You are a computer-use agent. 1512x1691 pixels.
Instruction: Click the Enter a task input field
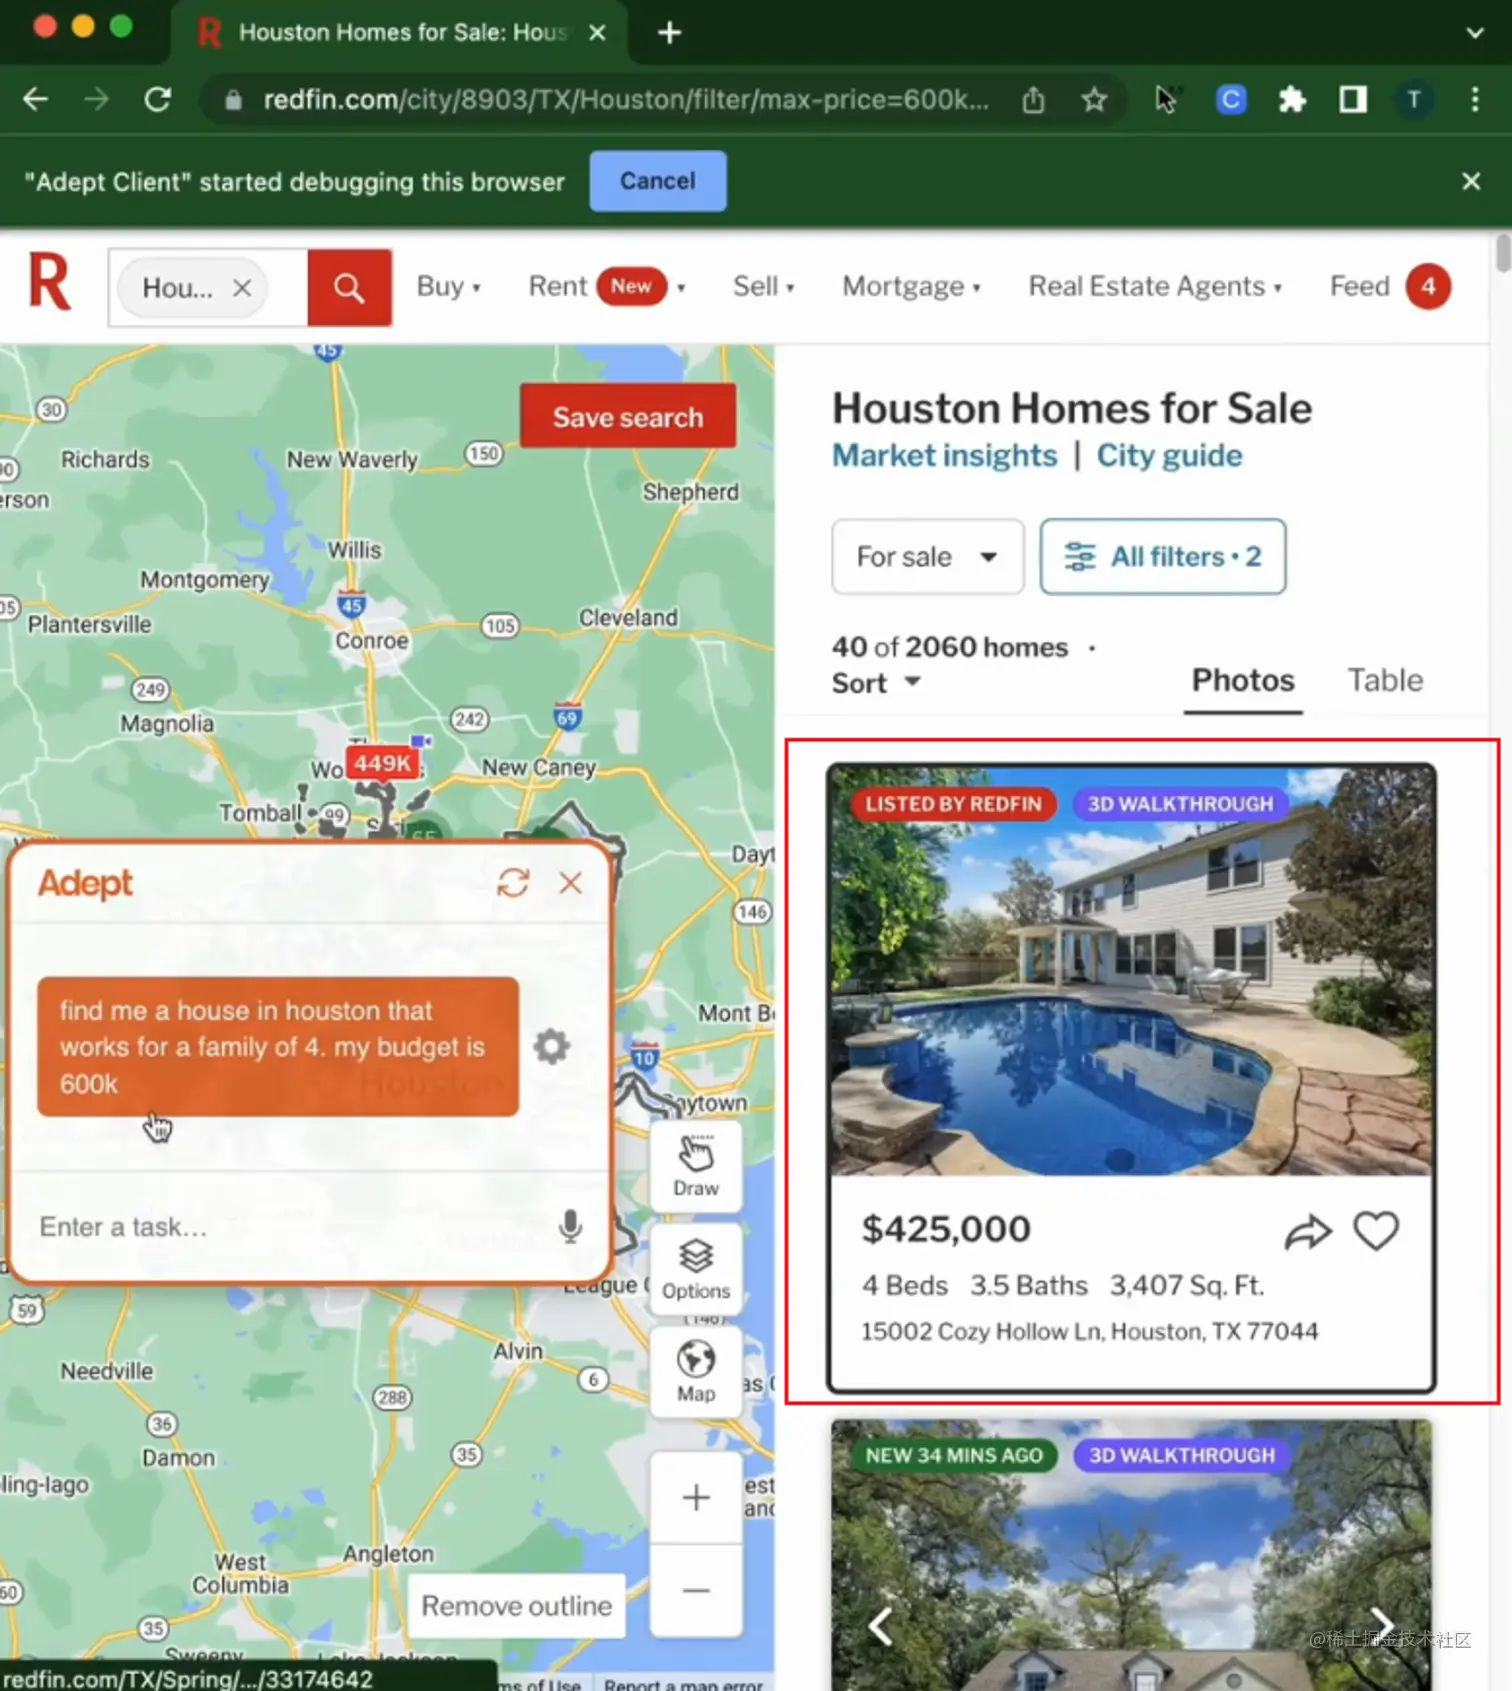(x=290, y=1227)
